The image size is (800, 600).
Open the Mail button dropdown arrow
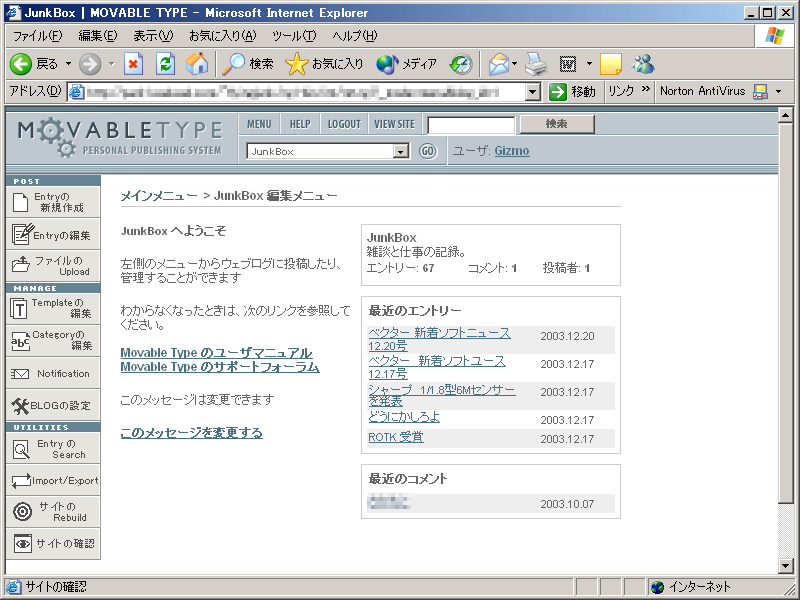pyautogui.click(x=514, y=64)
